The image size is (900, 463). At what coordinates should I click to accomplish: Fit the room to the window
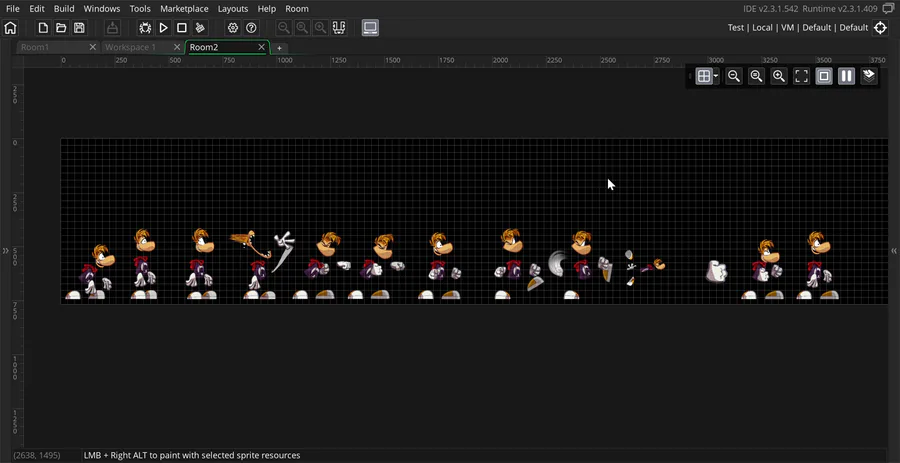point(801,76)
